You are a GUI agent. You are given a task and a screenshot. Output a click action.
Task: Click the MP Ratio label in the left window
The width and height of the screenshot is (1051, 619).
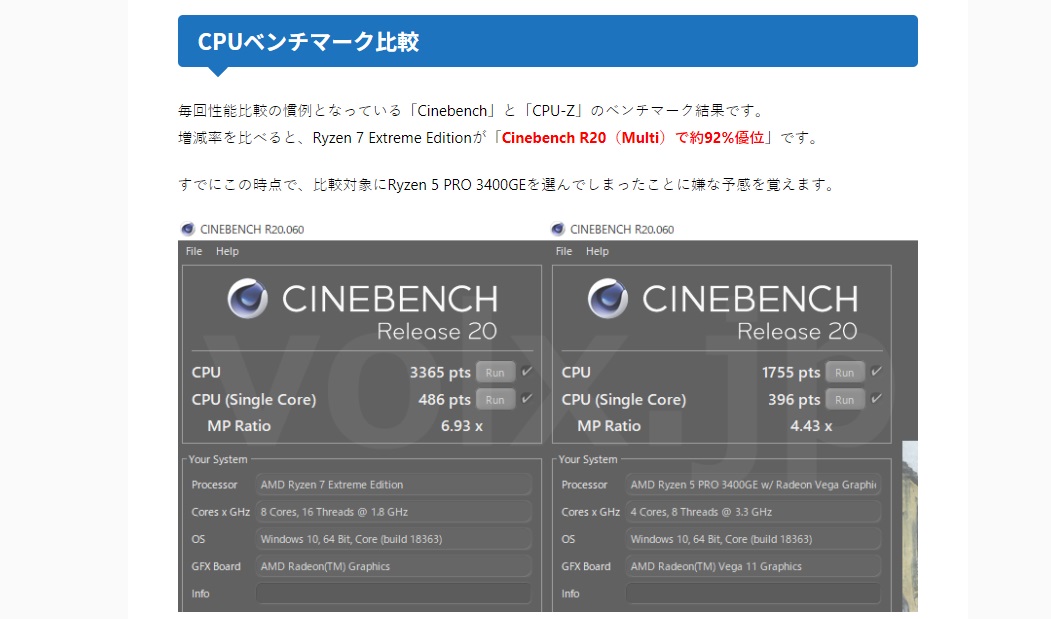[x=239, y=426]
